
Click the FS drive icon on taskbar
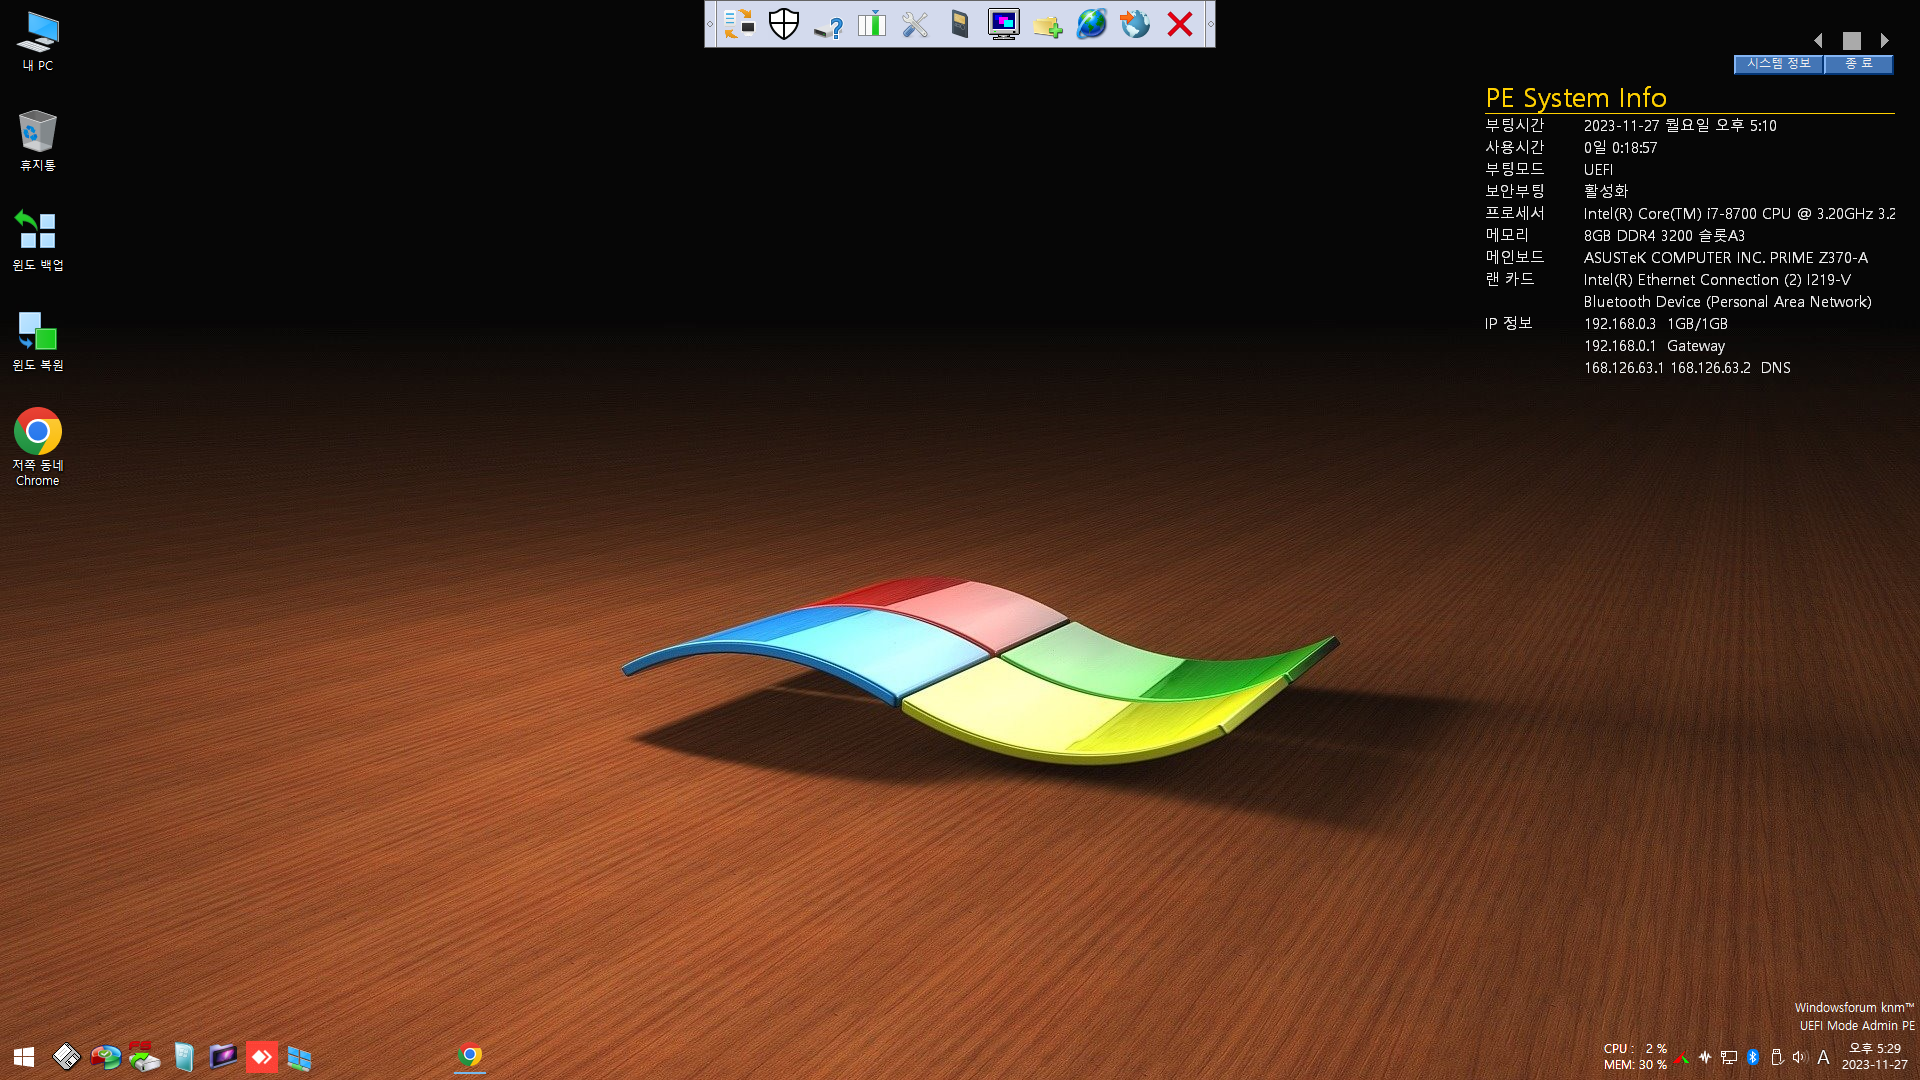(144, 1057)
